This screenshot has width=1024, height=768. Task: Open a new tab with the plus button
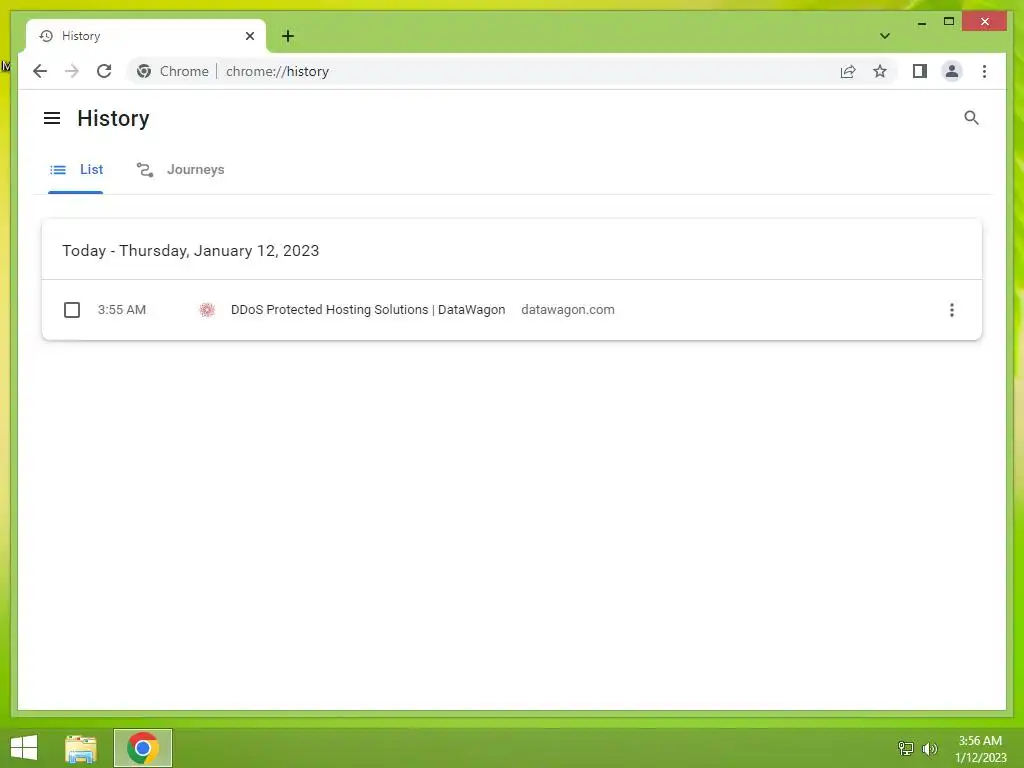click(288, 36)
